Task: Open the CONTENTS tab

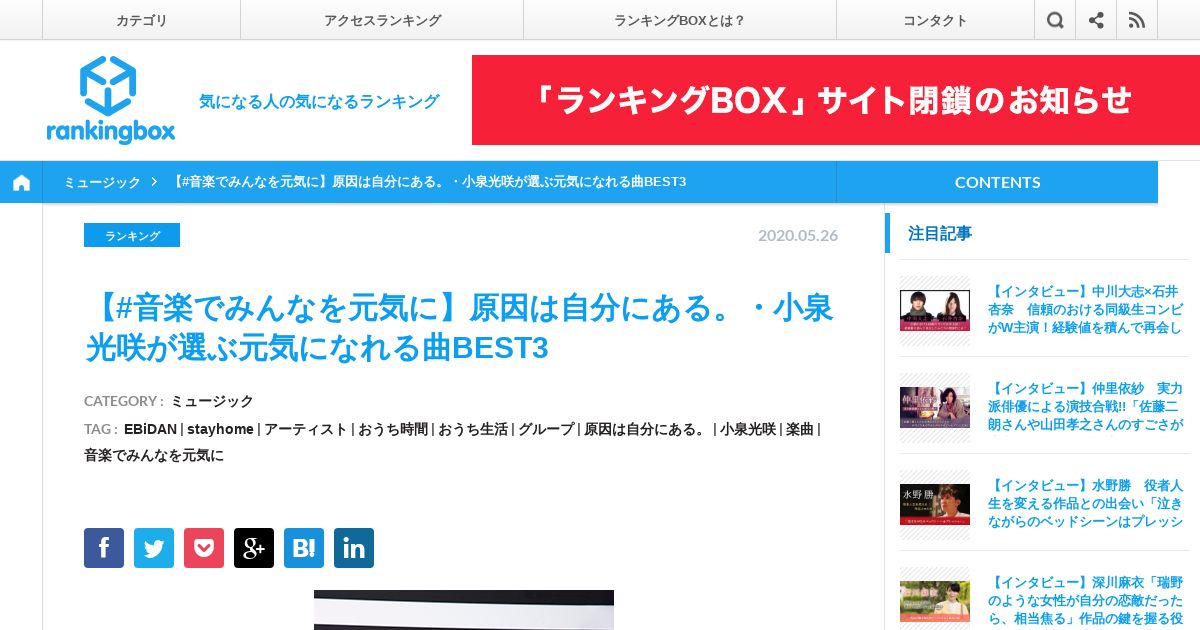Action: 997,182
